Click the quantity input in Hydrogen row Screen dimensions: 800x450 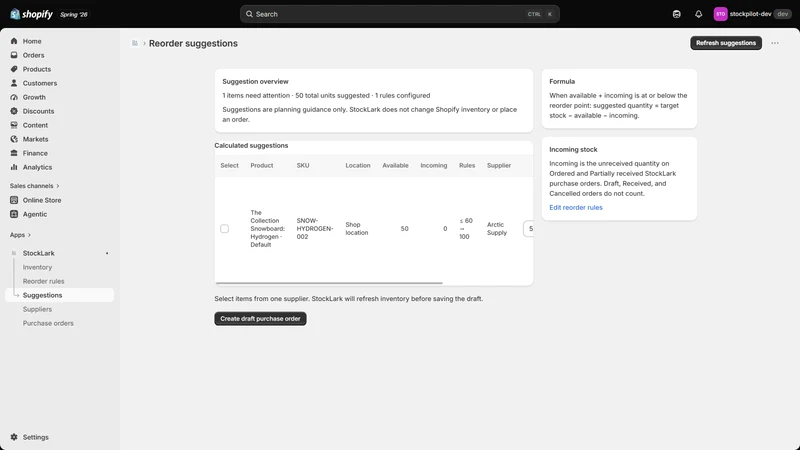pyautogui.click(x=529, y=229)
